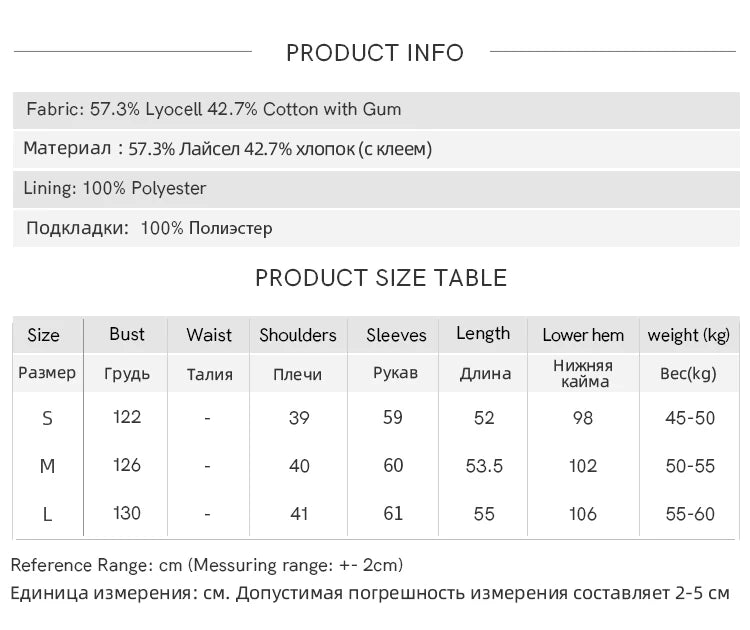Click the weight (kg) column header

click(689, 335)
